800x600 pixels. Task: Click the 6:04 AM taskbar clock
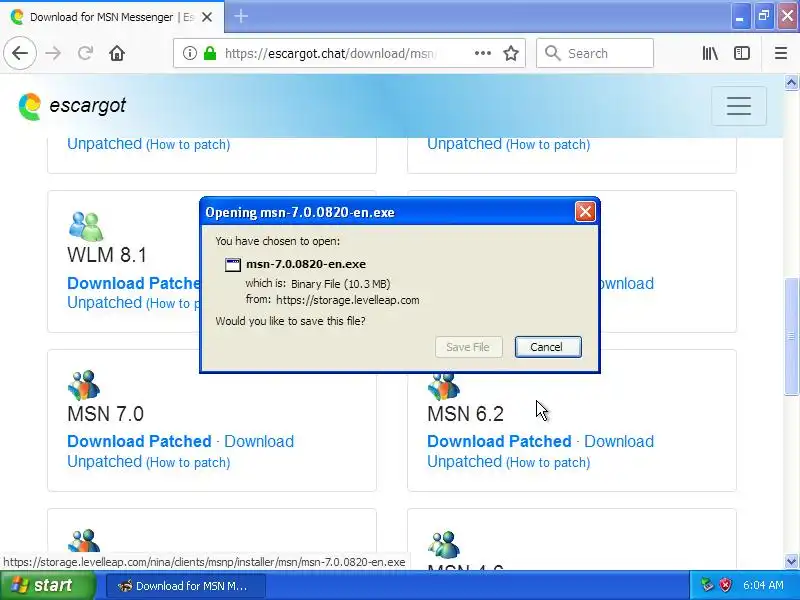click(763, 585)
